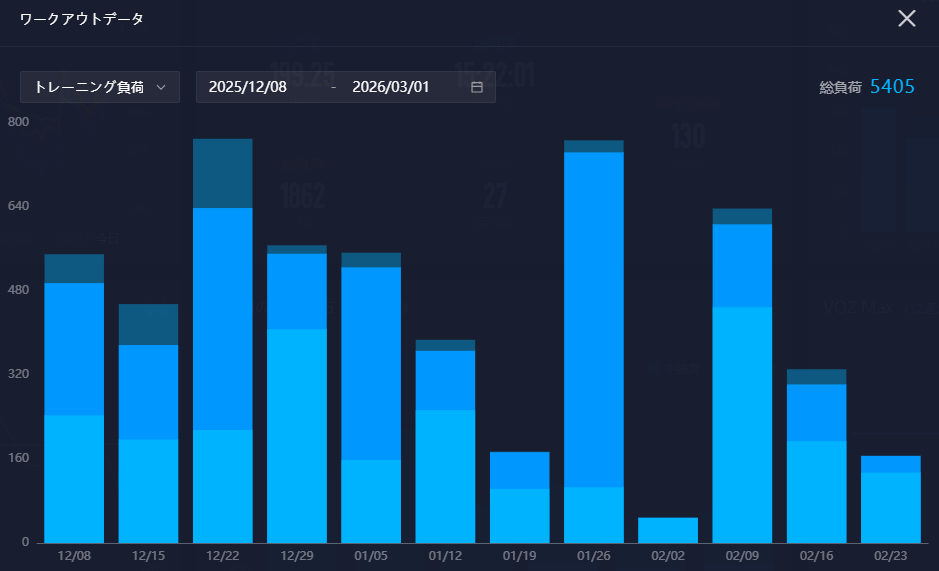Edit the start date 2025/12/08
Image resolution: width=939 pixels, height=571 pixels.
(x=248, y=87)
